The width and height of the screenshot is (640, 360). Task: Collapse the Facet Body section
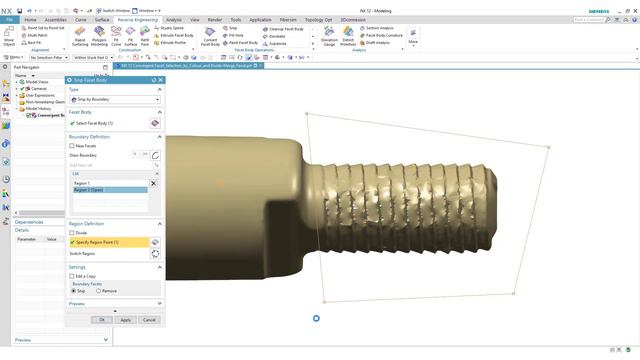[x=160, y=112]
